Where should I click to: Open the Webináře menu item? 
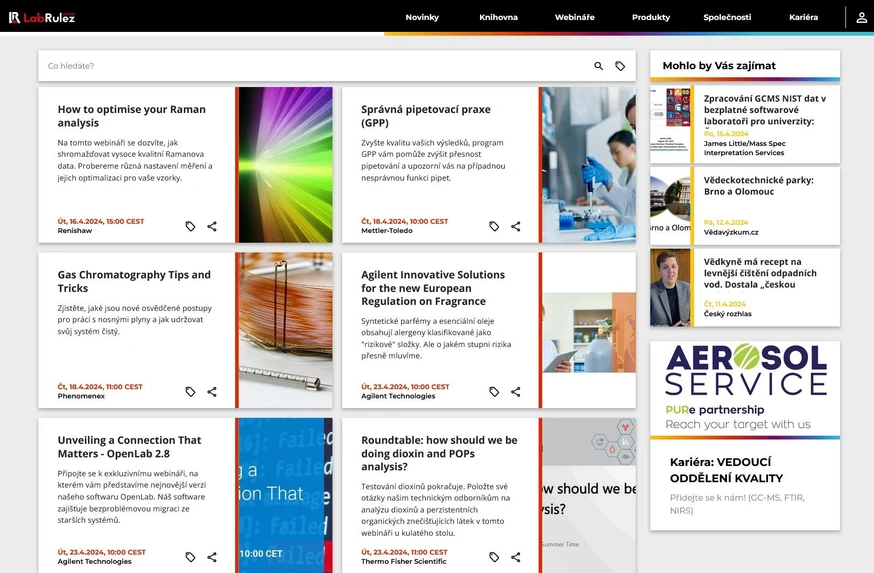[x=574, y=17]
